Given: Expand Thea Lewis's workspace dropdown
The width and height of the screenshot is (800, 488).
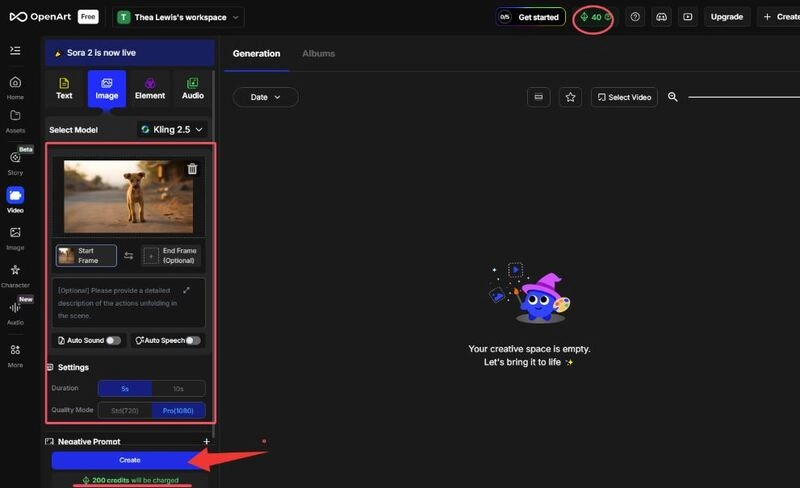Looking at the screenshot, I should 178,17.
